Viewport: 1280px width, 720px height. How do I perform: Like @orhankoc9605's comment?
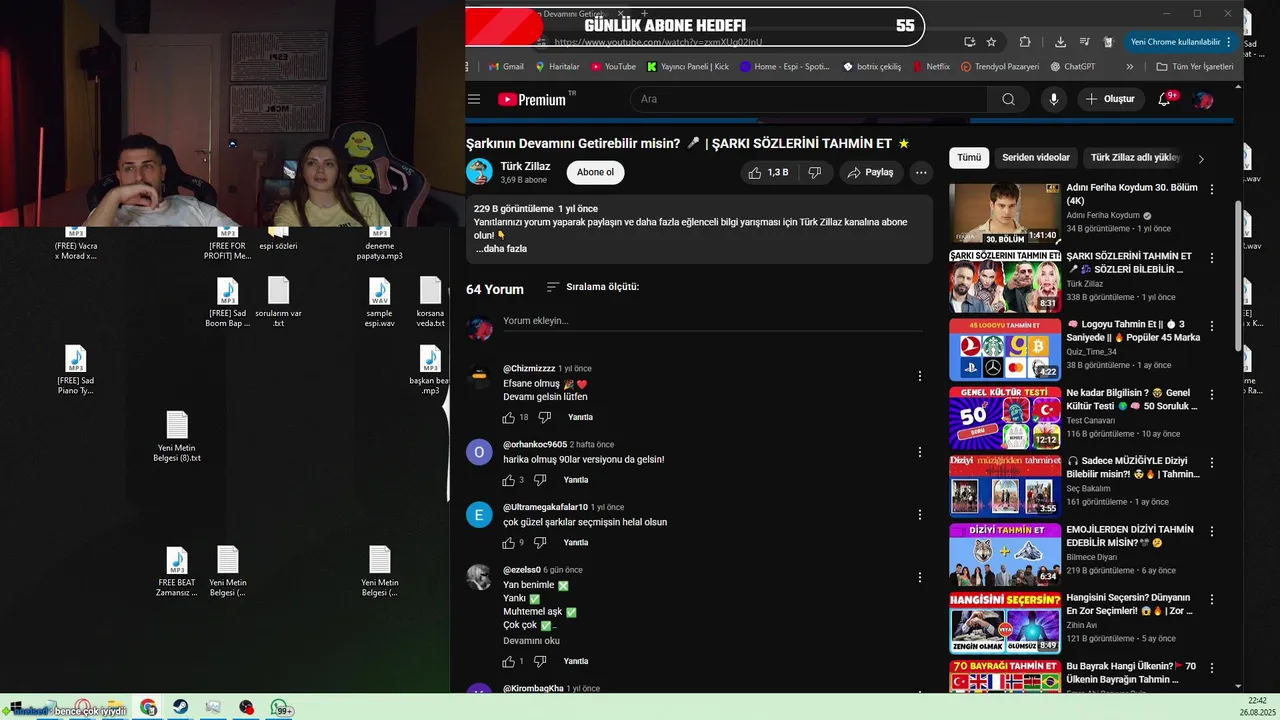[508, 480]
